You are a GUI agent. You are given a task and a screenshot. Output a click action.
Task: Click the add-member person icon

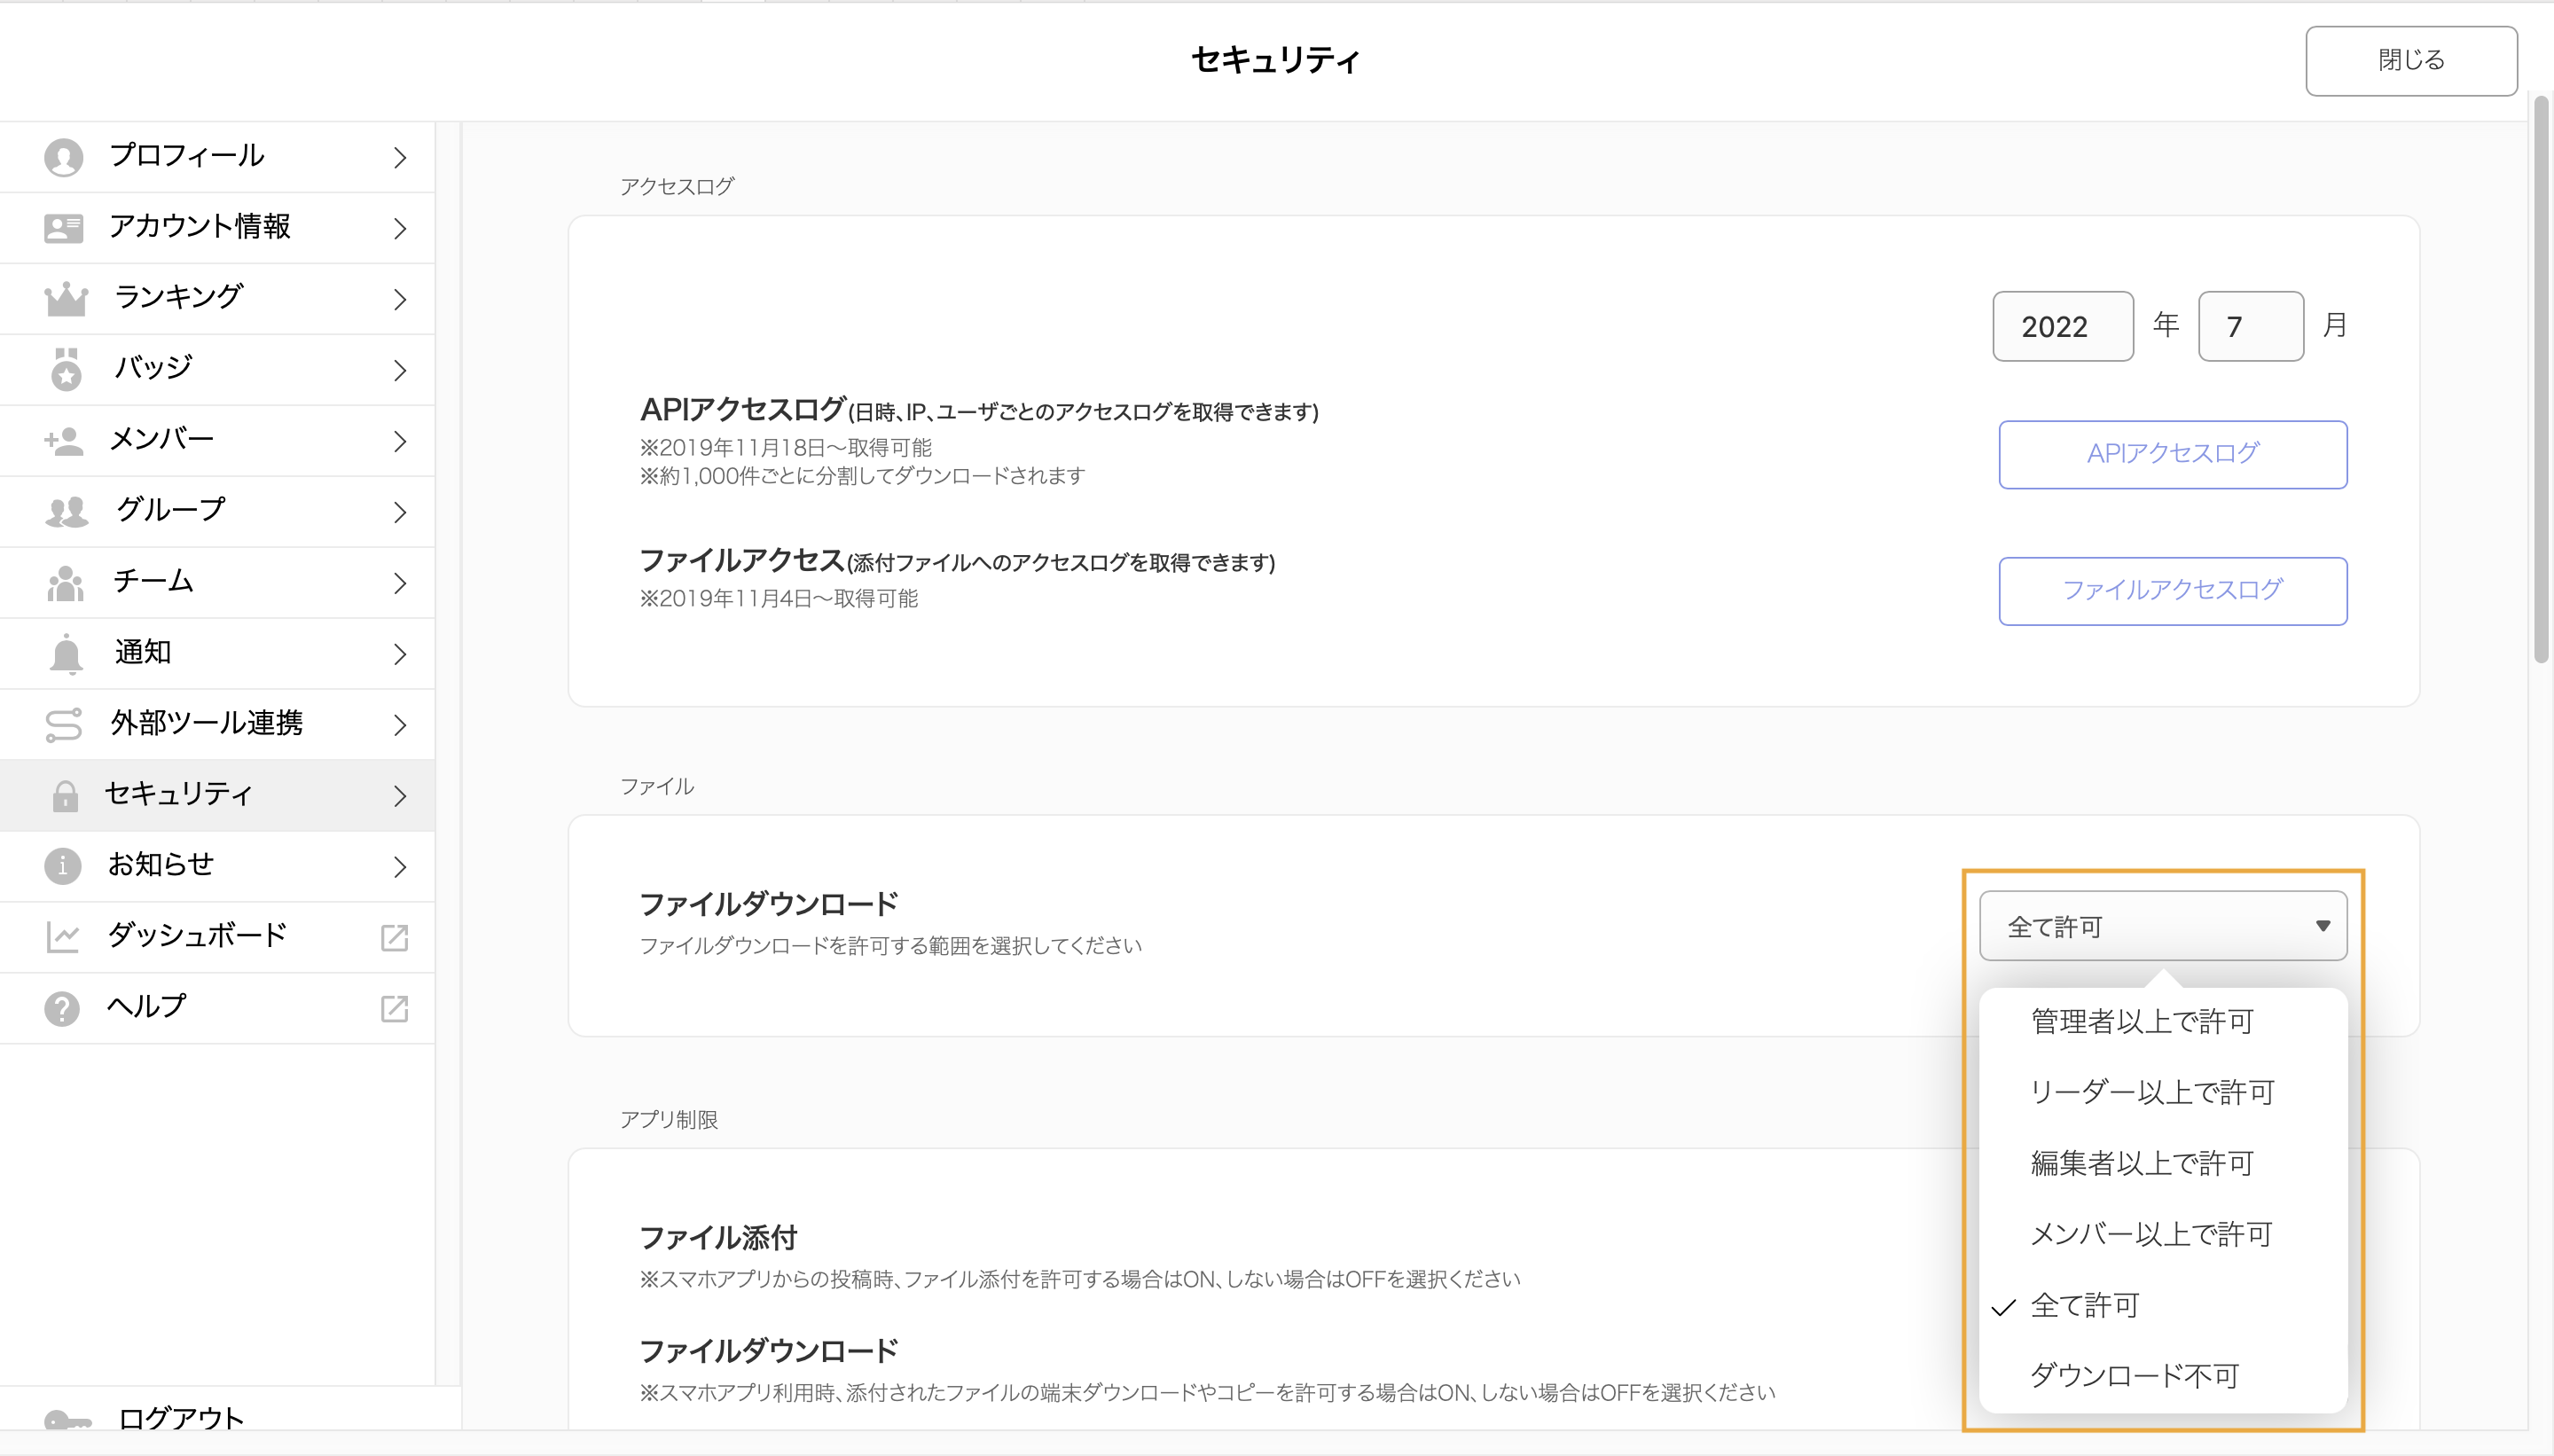(63, 441)
